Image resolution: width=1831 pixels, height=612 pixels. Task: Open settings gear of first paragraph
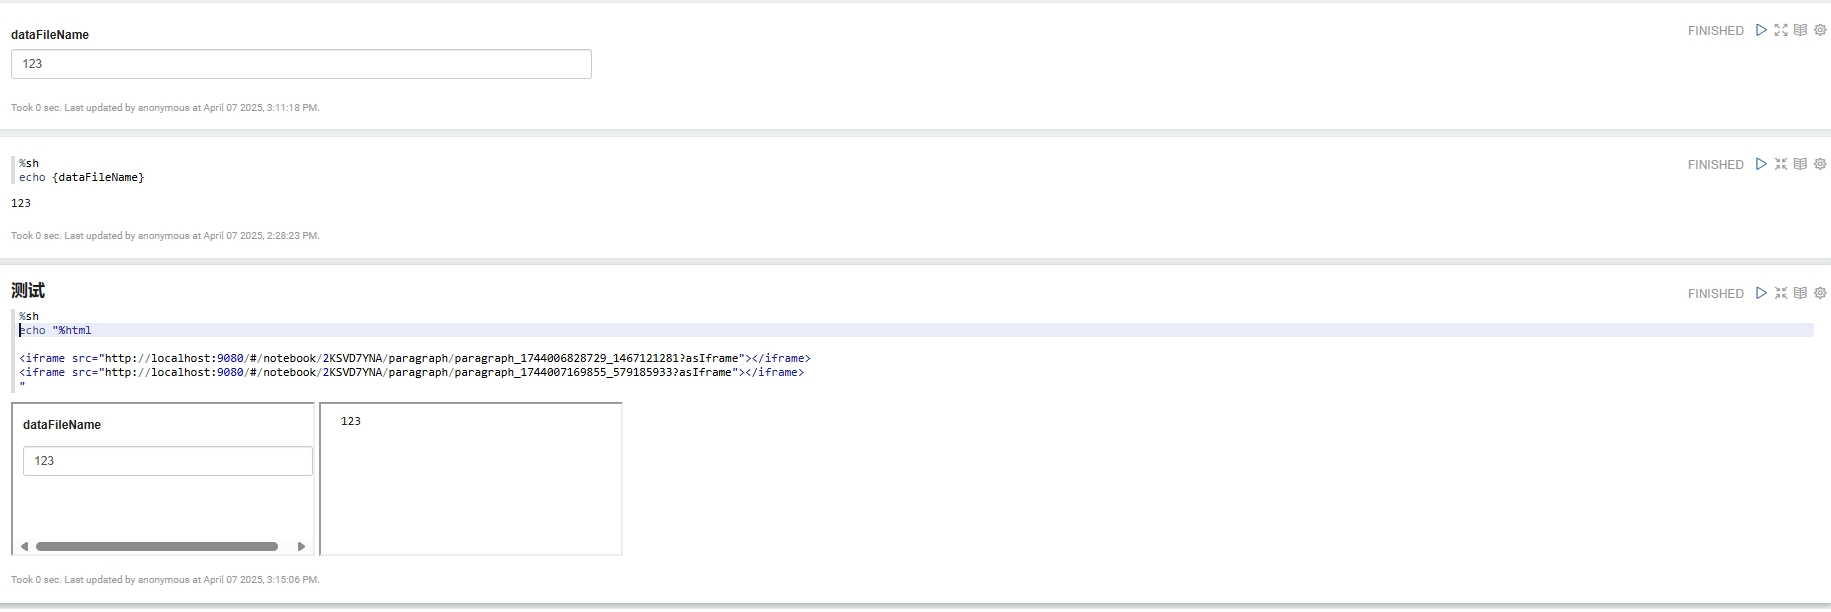1820,30
